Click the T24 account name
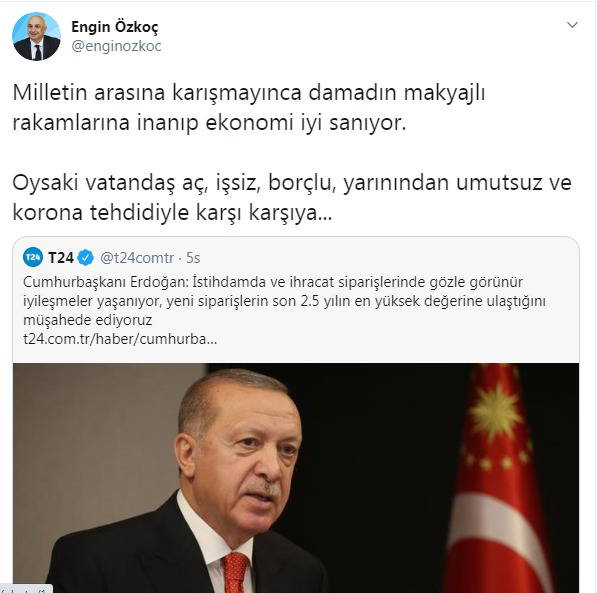The image size is (597, 593). pos(61,258)
